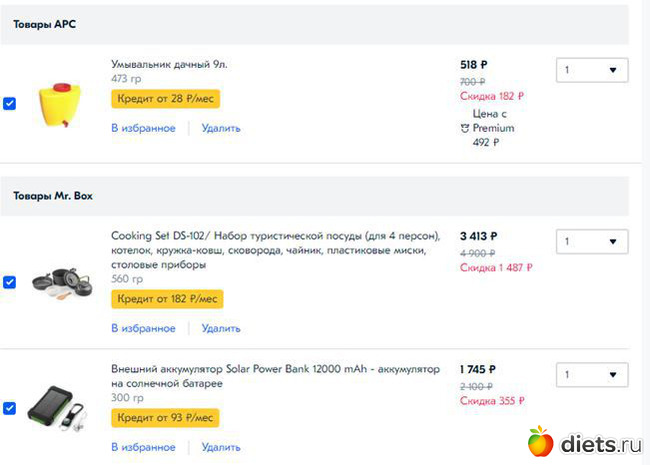Add Cooking Set to В избранное
Viewport: 650px width, 465px height.
coord(143,328)
